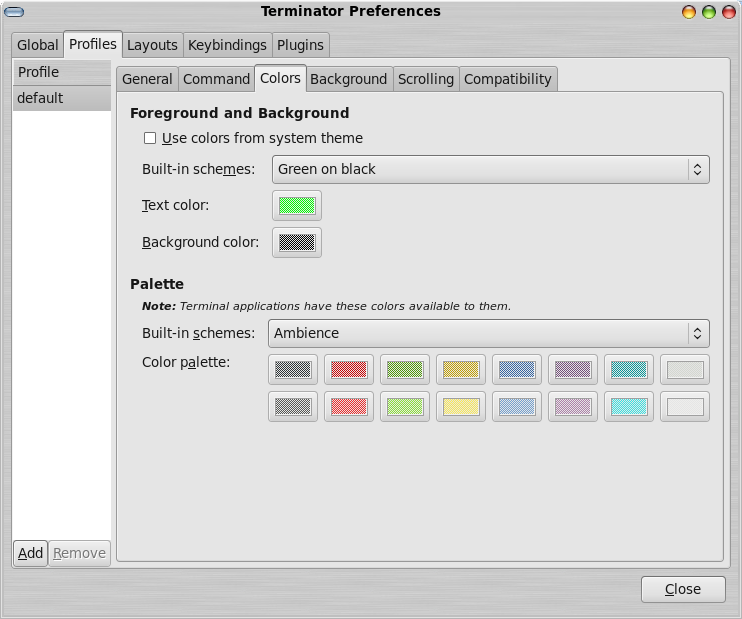Viewport: 742px width, 619px height.
Task: Open the window menu icon in title bar
Action: [x=14, y=12]
